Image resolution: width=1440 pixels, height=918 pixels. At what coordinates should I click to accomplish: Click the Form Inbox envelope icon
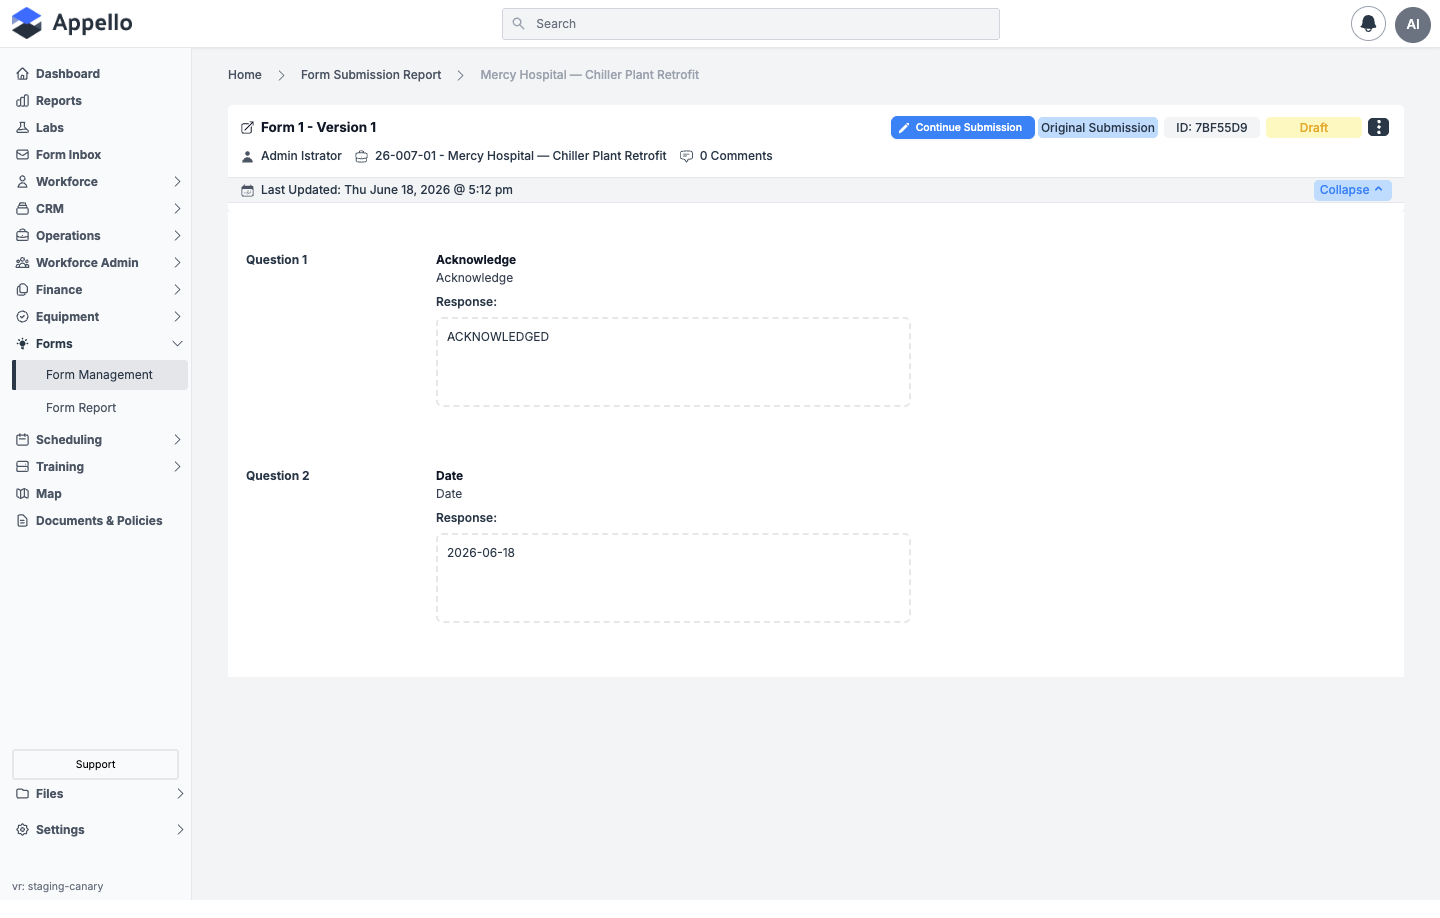pos(22,155)
